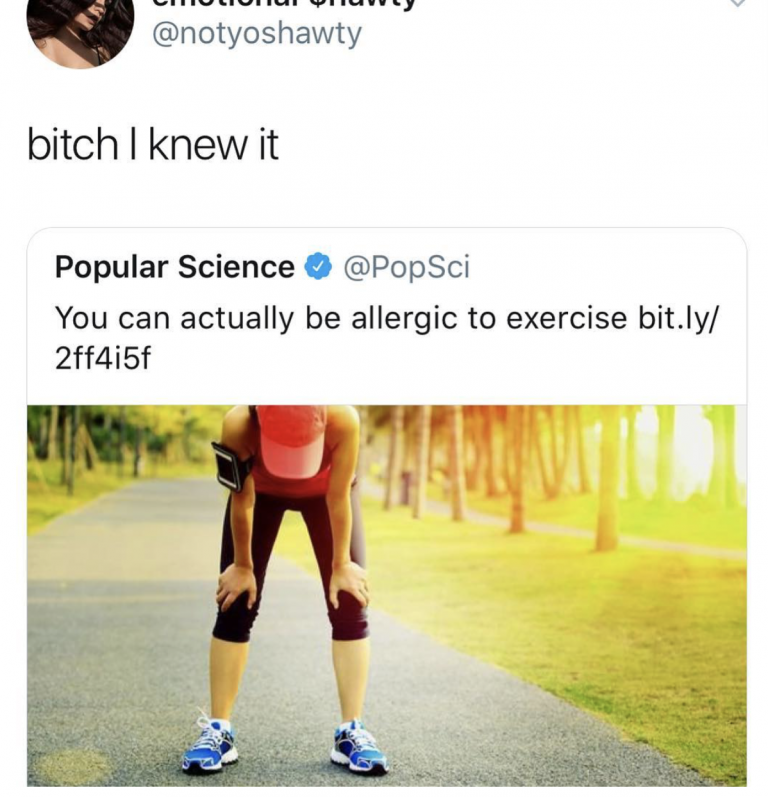Image resolution: width=768 pixels, height=797 pixels.
Task: Click the word "exercise" in quoted tweet
Action: tap(566, 318)
